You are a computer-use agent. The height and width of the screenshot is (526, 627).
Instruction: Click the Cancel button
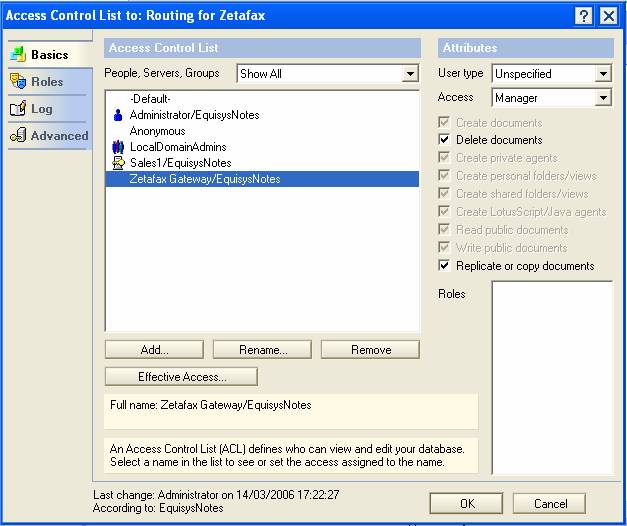coord(549,503)
